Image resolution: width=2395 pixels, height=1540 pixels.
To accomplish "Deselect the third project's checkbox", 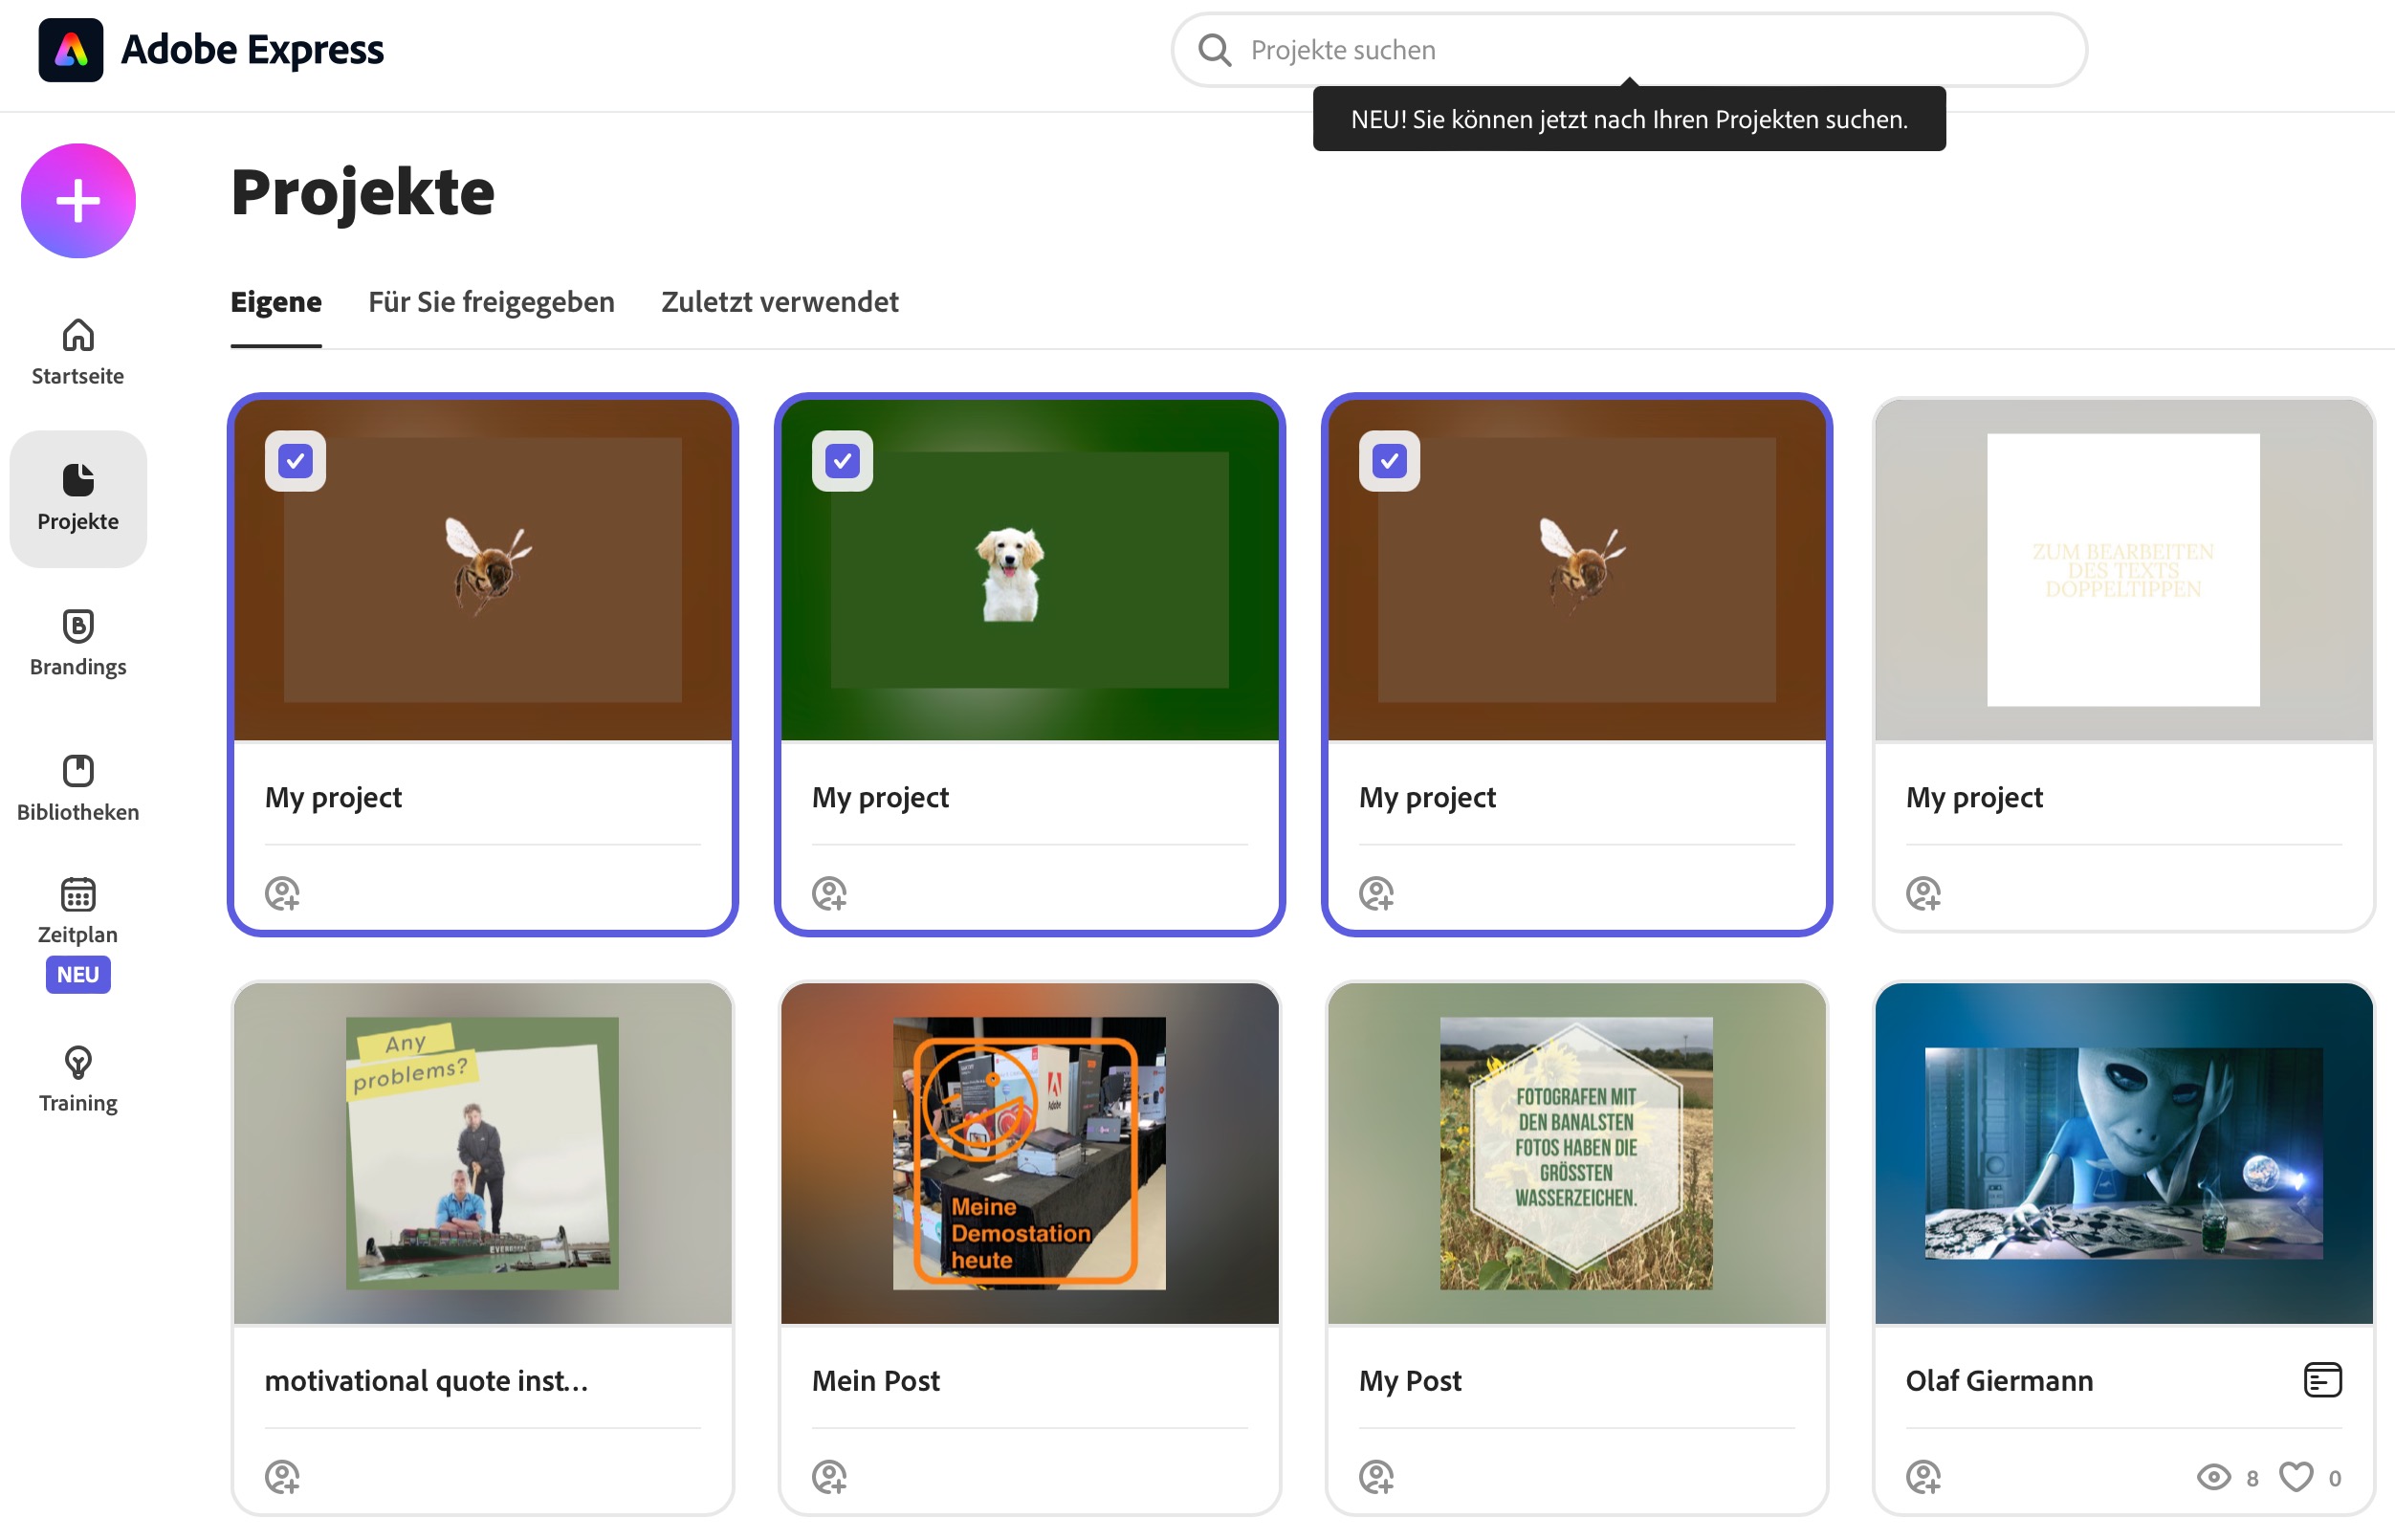I will [1389, 461].
